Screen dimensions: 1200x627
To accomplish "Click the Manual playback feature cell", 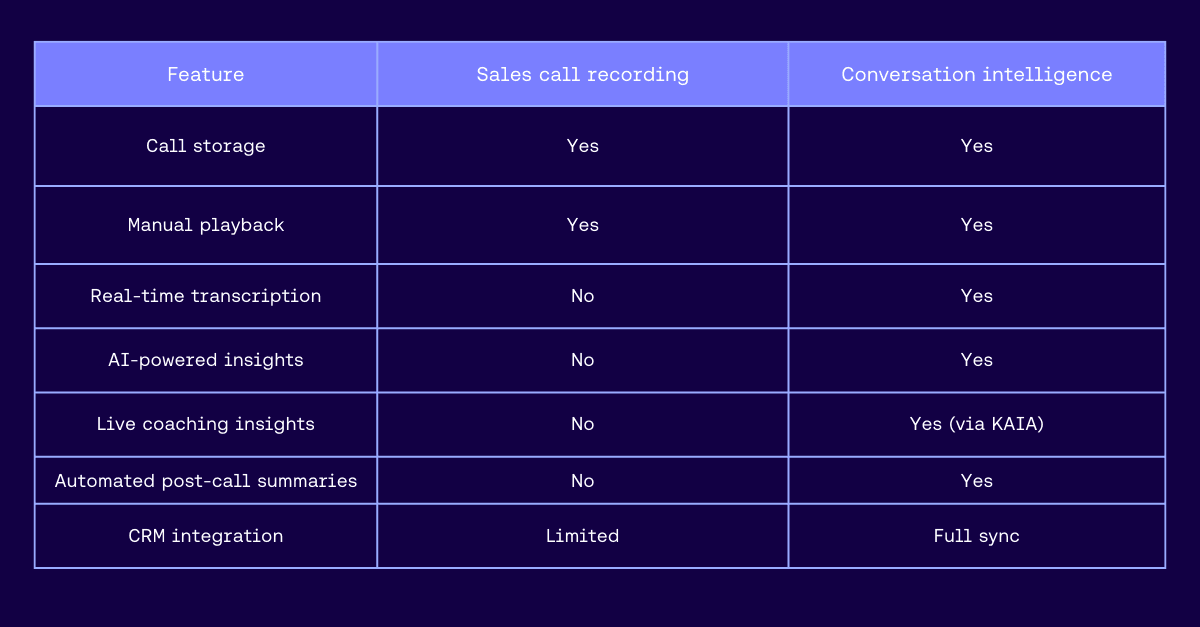I will point(205,225).
